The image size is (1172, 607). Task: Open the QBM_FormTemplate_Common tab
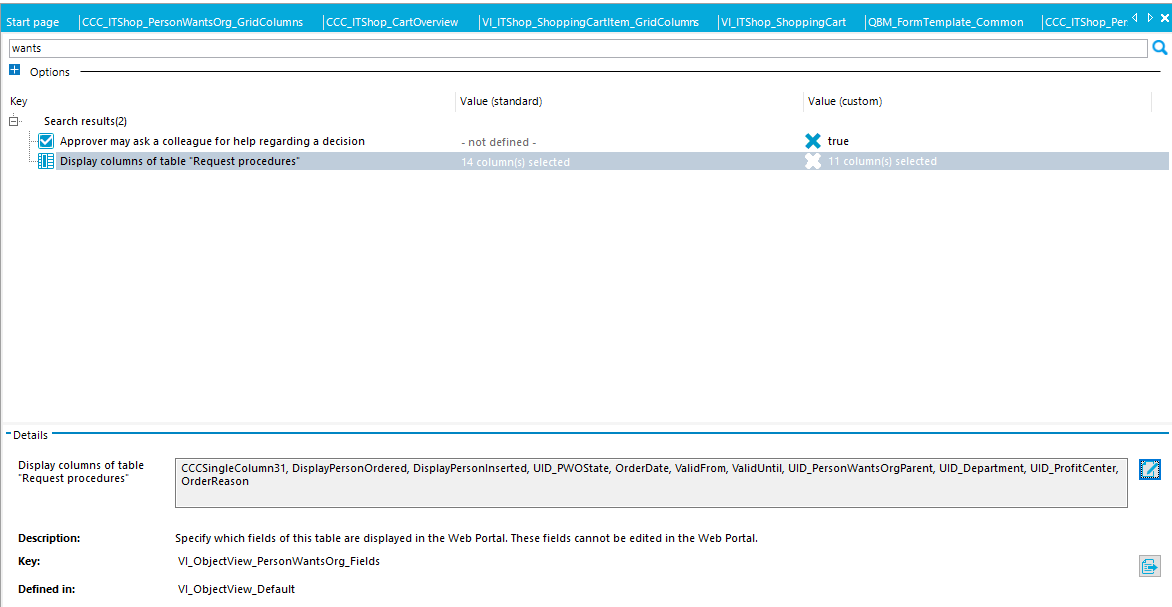click(947, 21)
